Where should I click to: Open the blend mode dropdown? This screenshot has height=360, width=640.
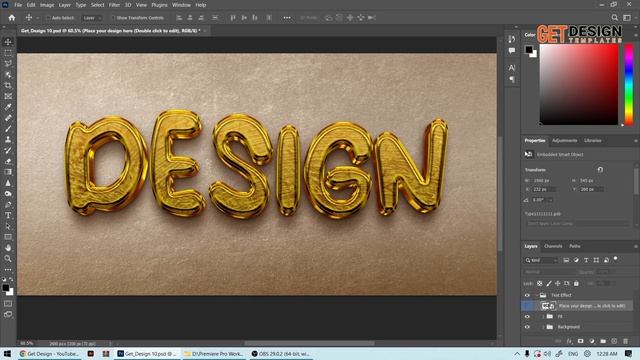(x=549, y=271)
